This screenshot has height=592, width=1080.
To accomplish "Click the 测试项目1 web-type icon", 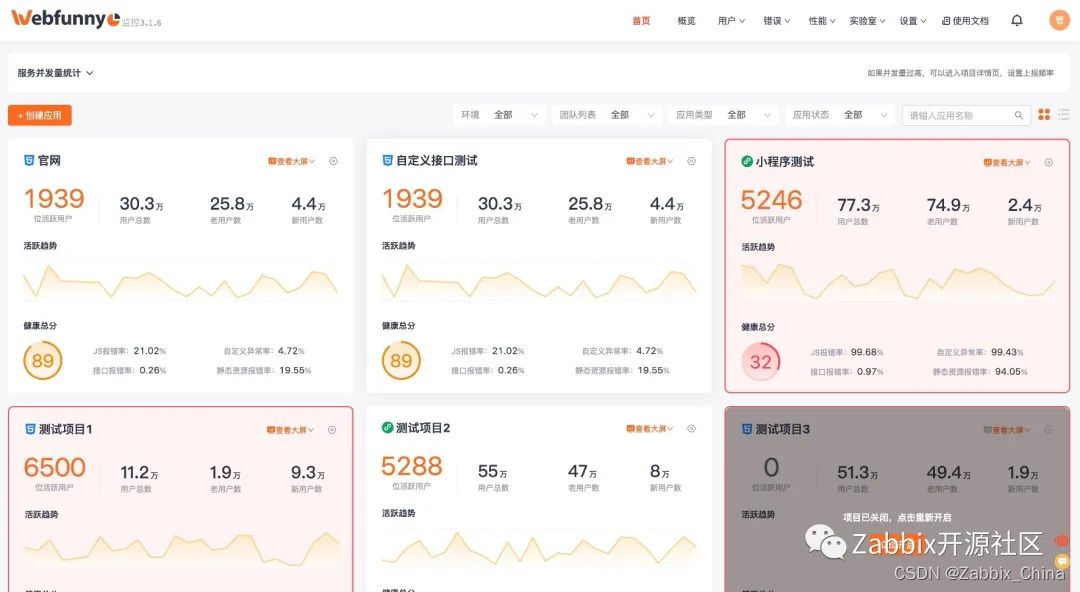I will pos(30,429).
